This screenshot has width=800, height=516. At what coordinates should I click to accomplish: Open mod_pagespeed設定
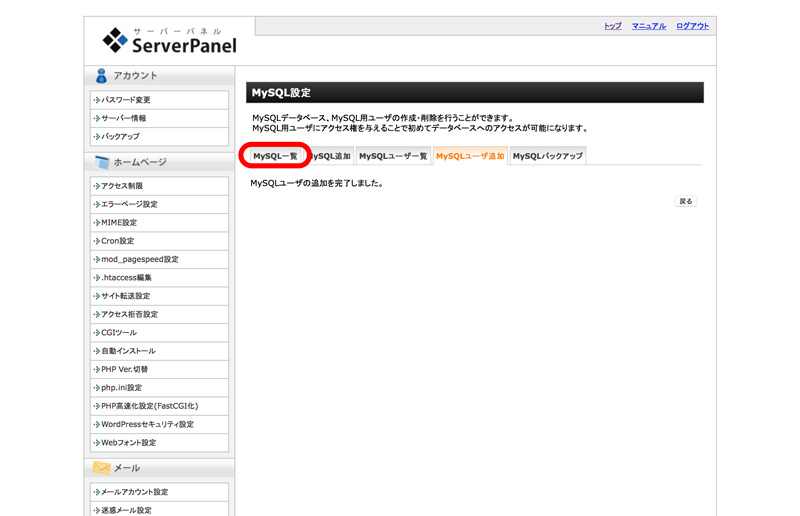(x=159, y=259)
